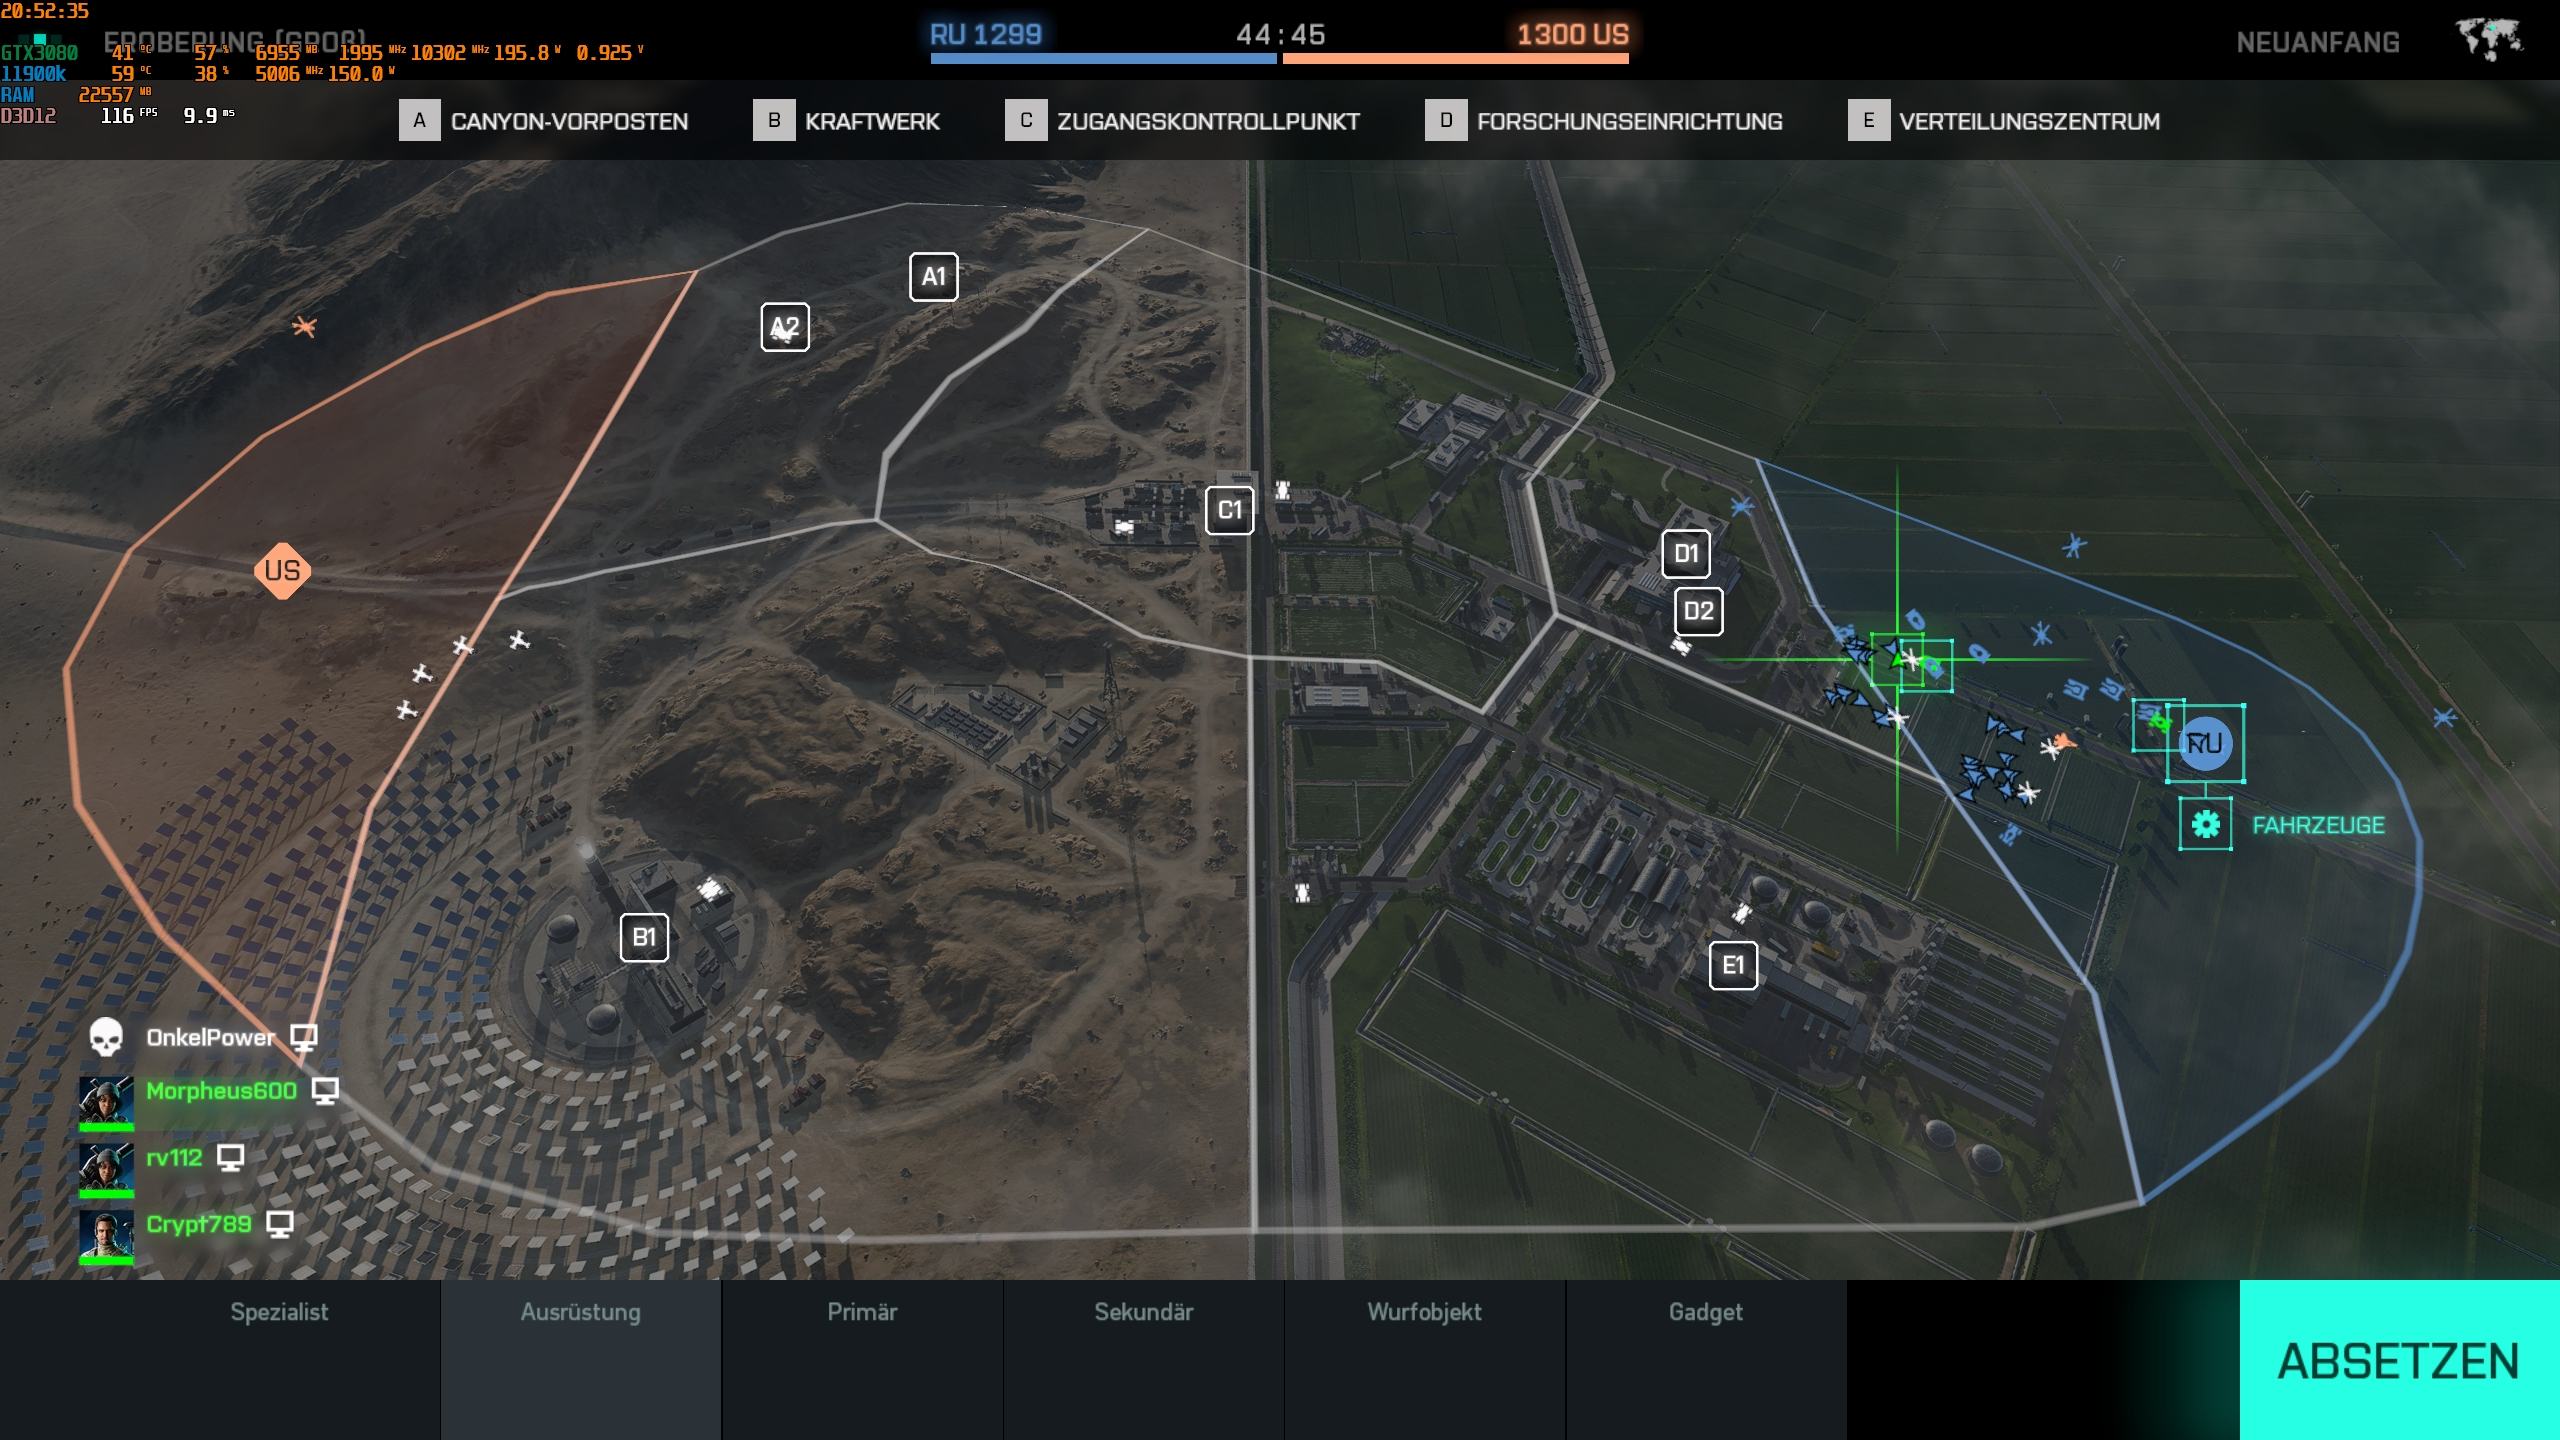Select the D1 capture point marker
2560x1440 pixels.
[1686, 553]
